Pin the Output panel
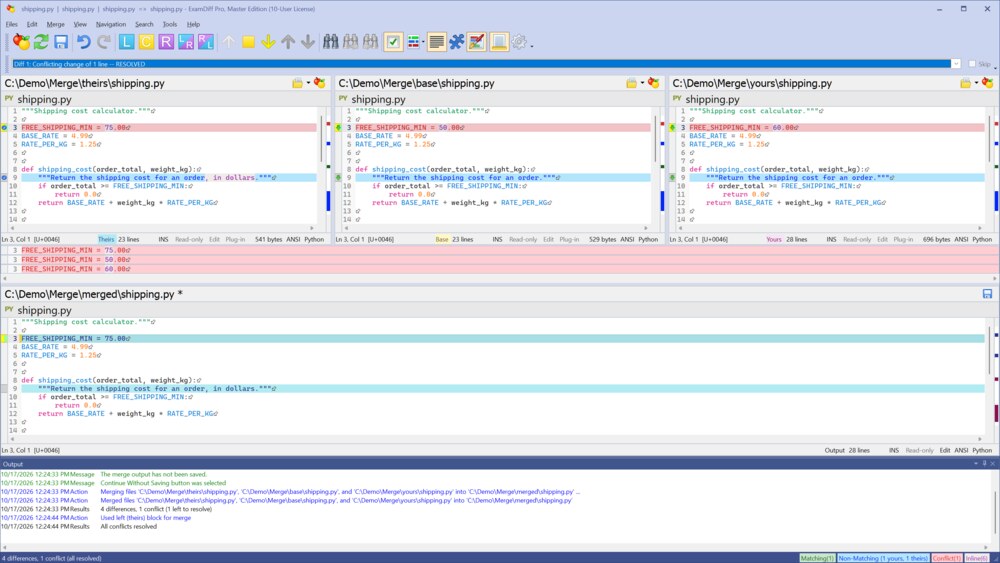The height and width of the screenshot is (563, 1000). [984, 464]
